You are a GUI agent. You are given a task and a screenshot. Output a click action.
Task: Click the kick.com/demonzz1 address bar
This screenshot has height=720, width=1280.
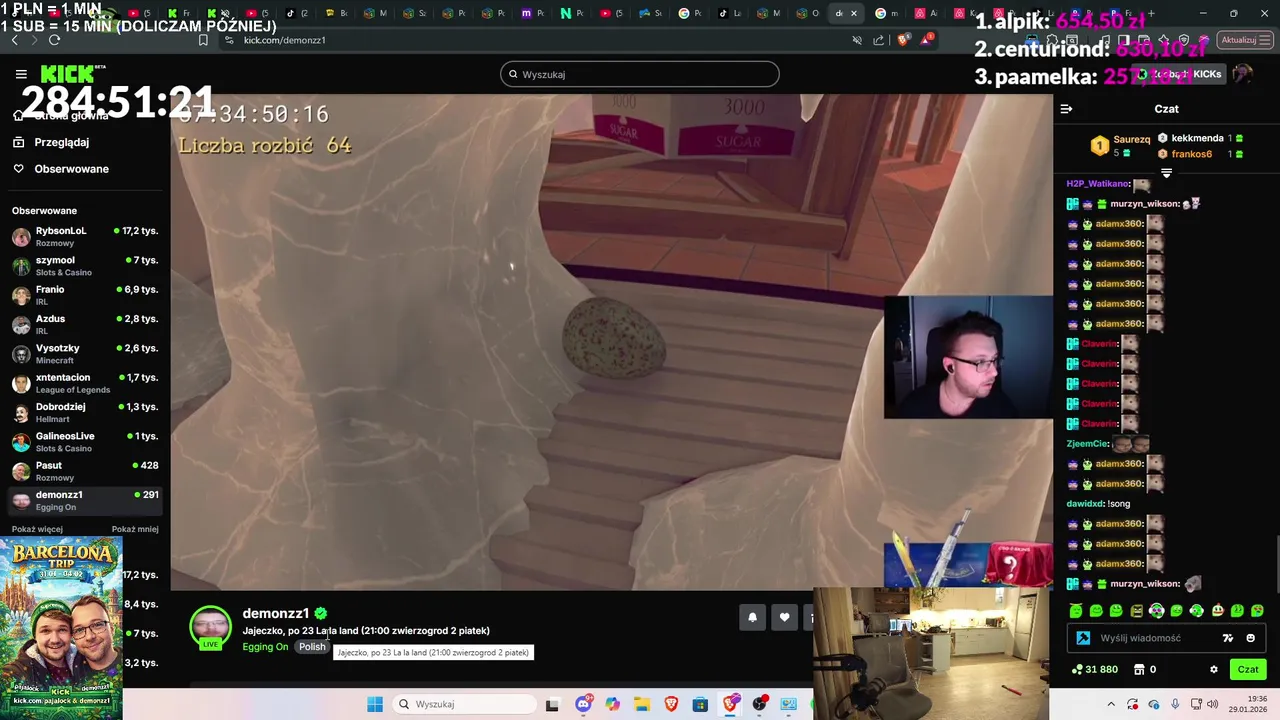[x=285, y=40]
